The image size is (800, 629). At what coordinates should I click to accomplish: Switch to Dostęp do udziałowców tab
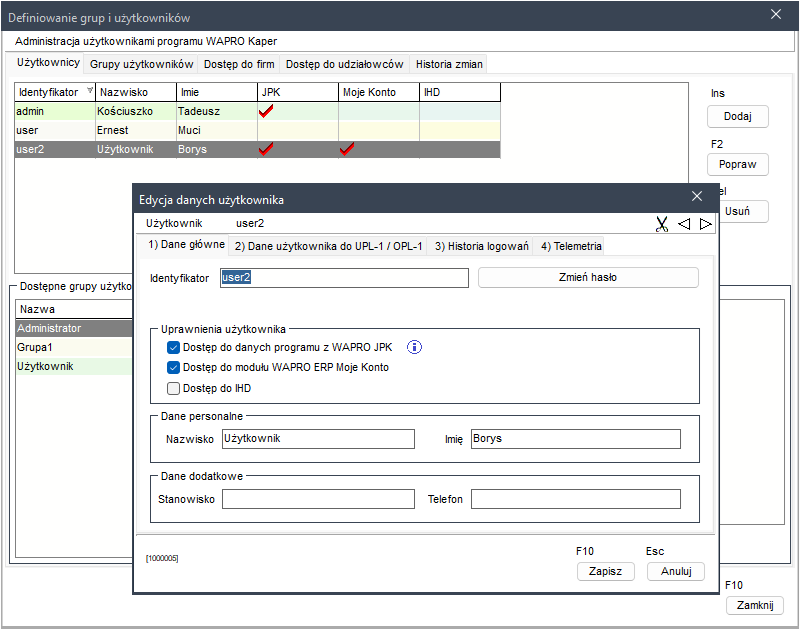(x=344, y=64)
